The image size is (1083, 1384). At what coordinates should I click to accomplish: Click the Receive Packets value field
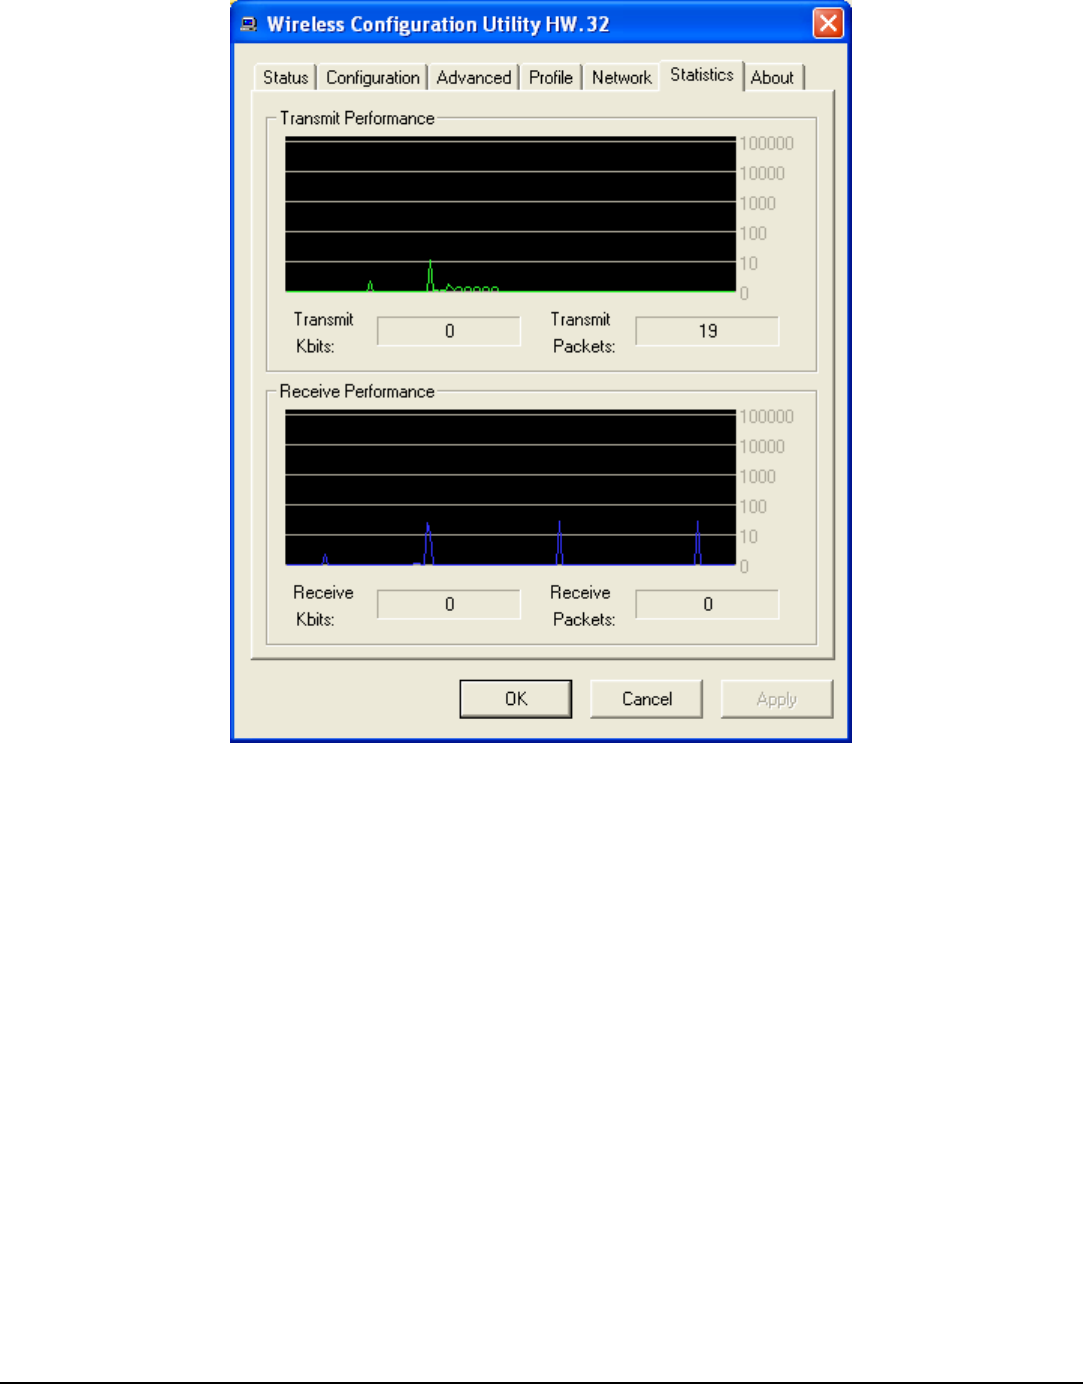tap(707, 604)
